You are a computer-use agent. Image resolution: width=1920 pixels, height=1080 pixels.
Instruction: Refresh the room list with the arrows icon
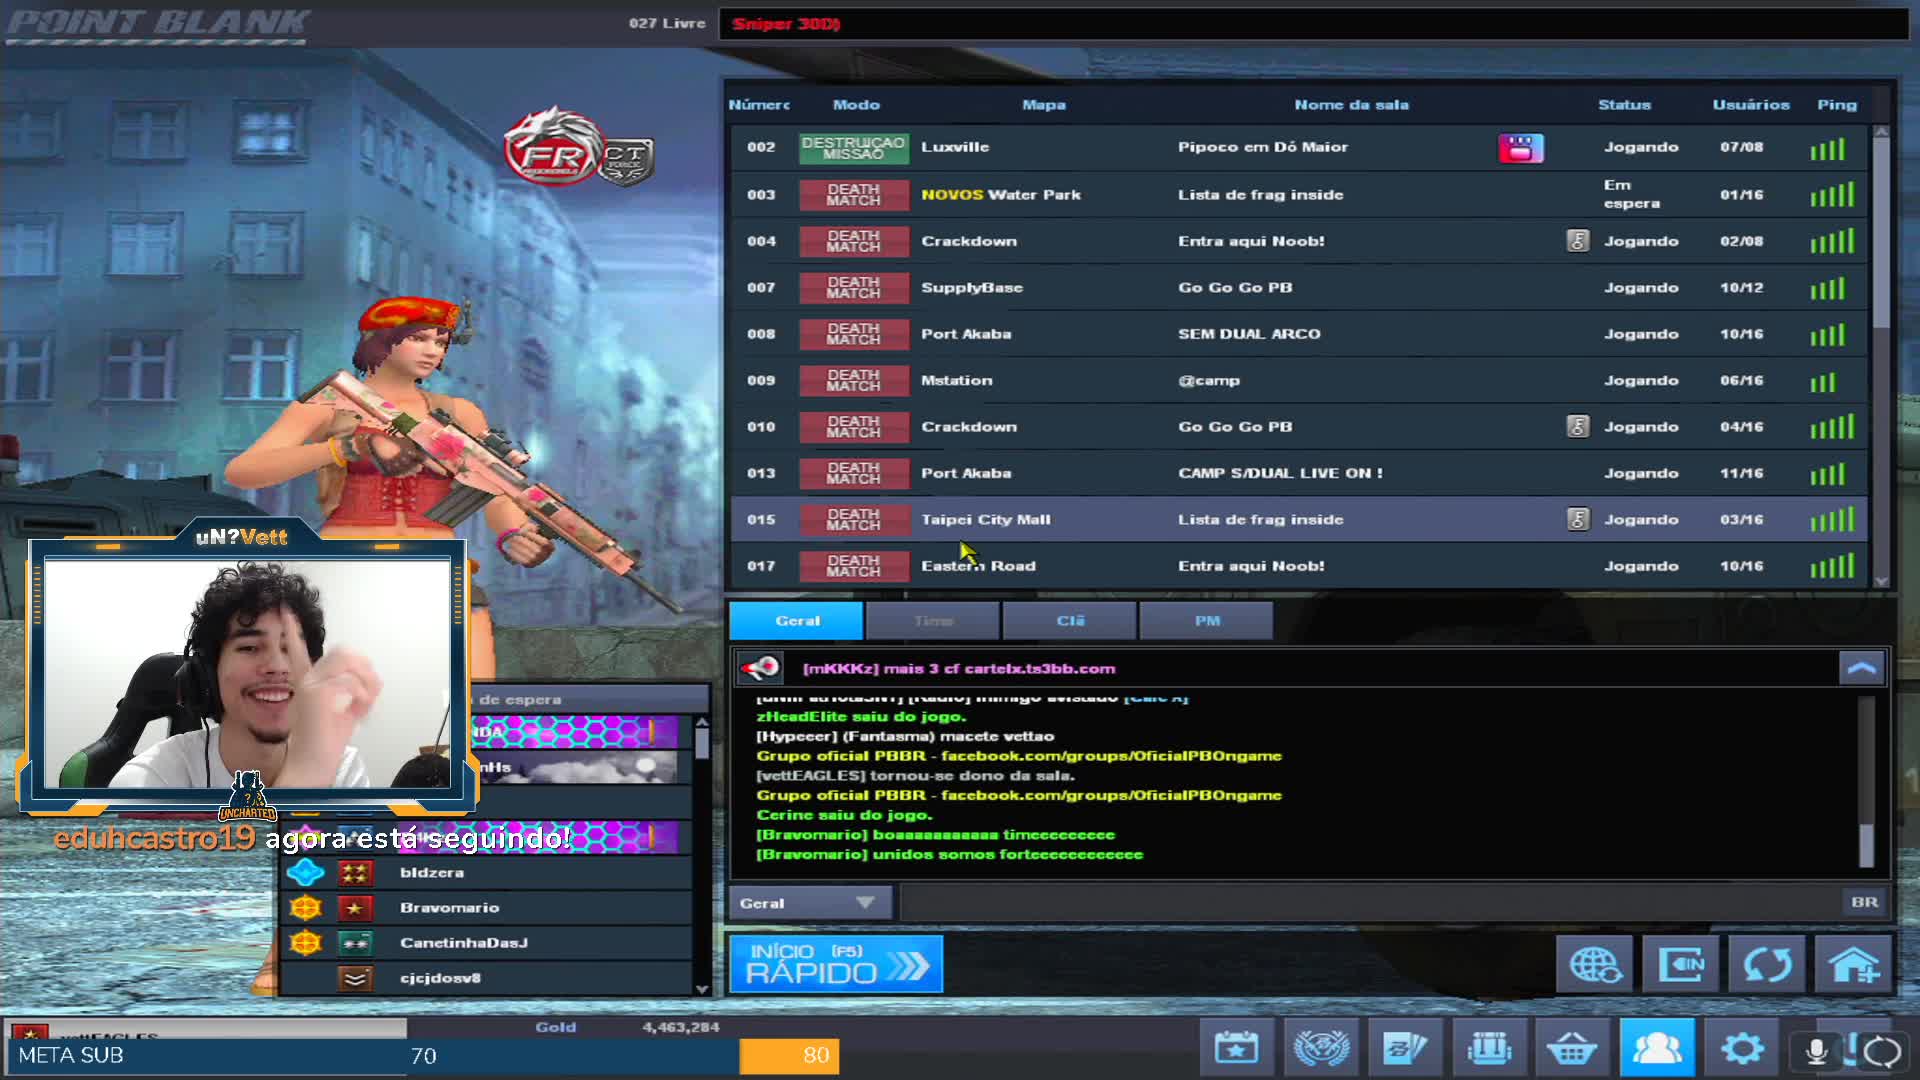point(1768,965)
